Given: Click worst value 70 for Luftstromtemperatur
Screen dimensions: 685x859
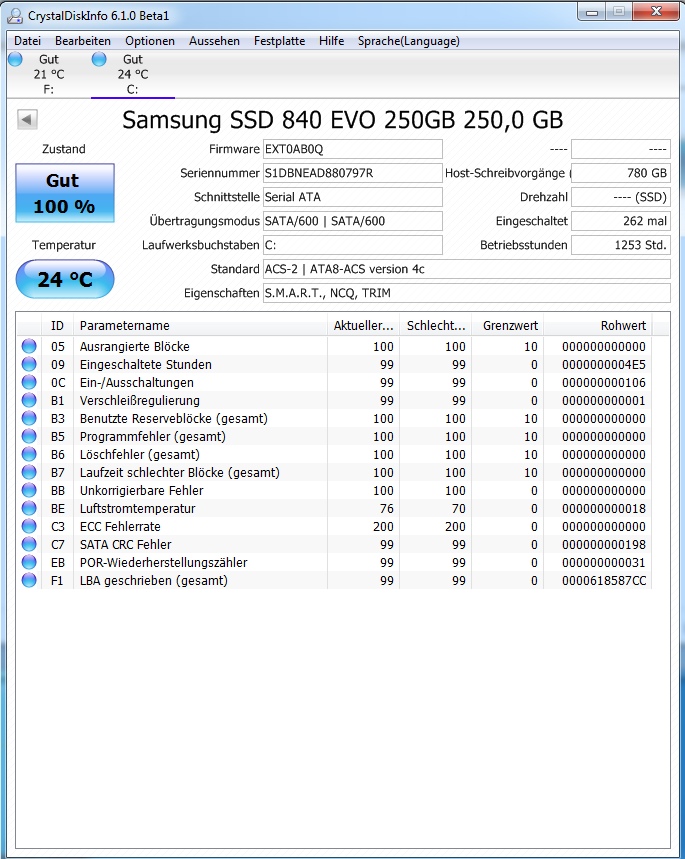Looking at the screenshot, I should pyautogui.click(x=459, y=508).
